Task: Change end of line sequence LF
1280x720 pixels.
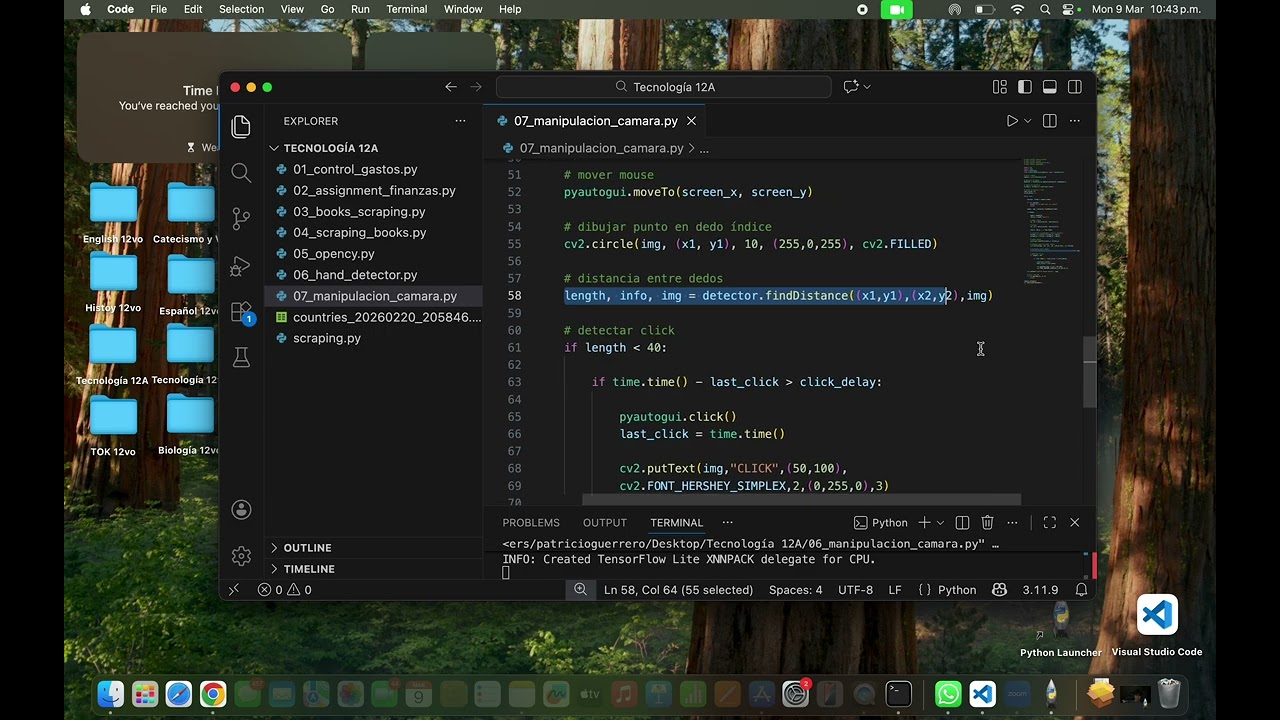Action: coord(895,590)
